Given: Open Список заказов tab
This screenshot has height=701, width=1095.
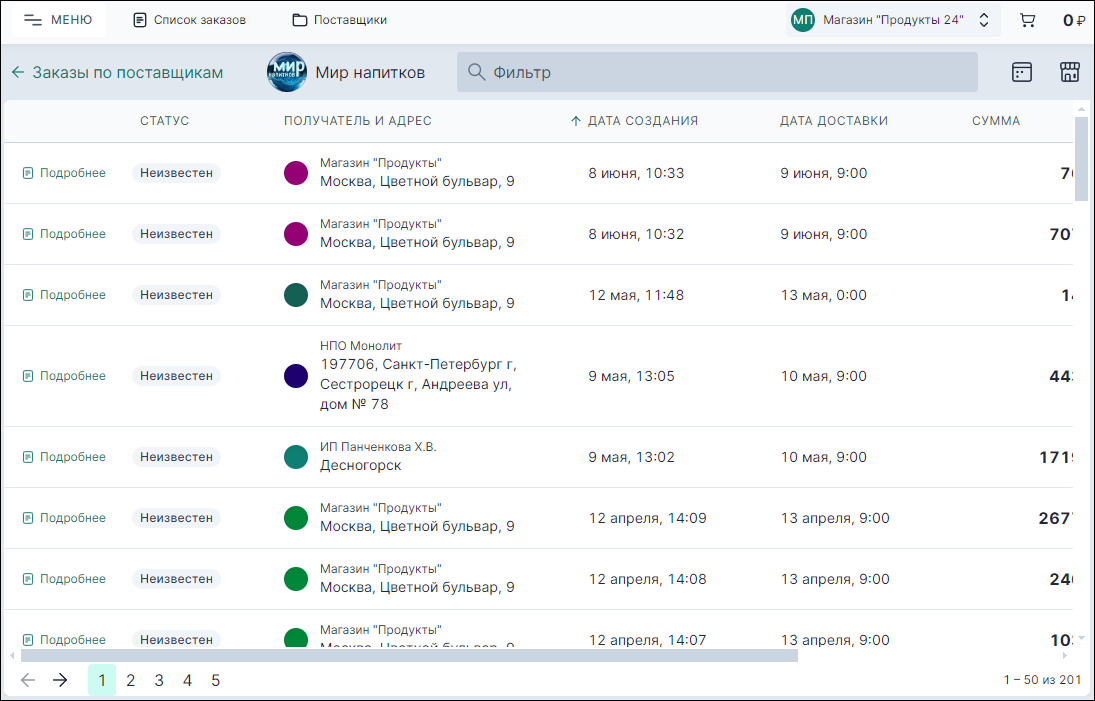Looking at the screenshot, I should pos(189,20).
